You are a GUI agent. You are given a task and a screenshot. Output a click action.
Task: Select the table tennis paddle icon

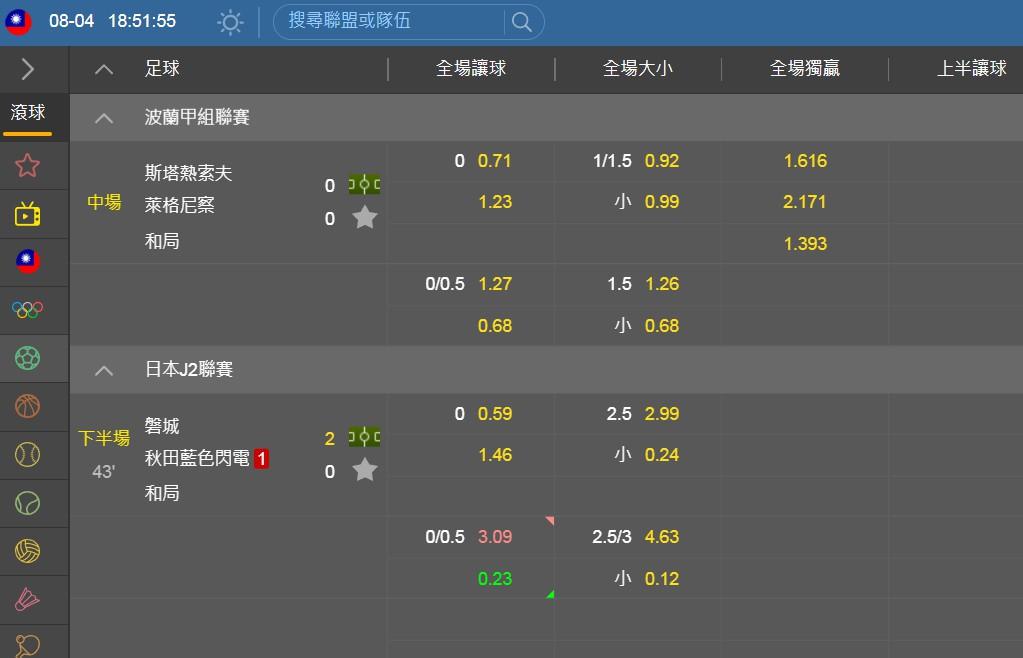[27, 645]
